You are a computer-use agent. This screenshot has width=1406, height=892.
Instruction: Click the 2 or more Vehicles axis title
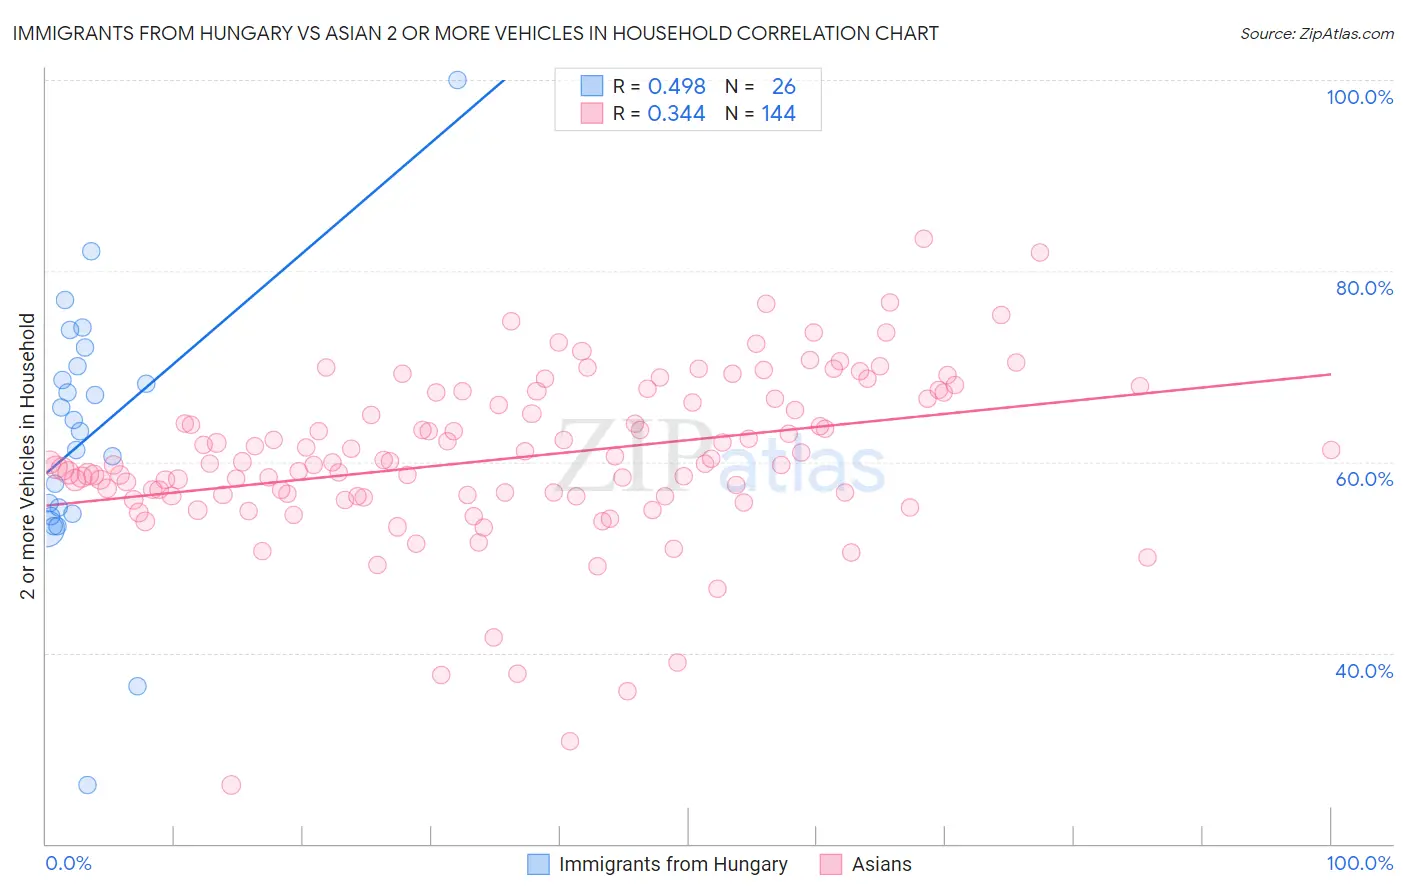(x=28, y=456)
